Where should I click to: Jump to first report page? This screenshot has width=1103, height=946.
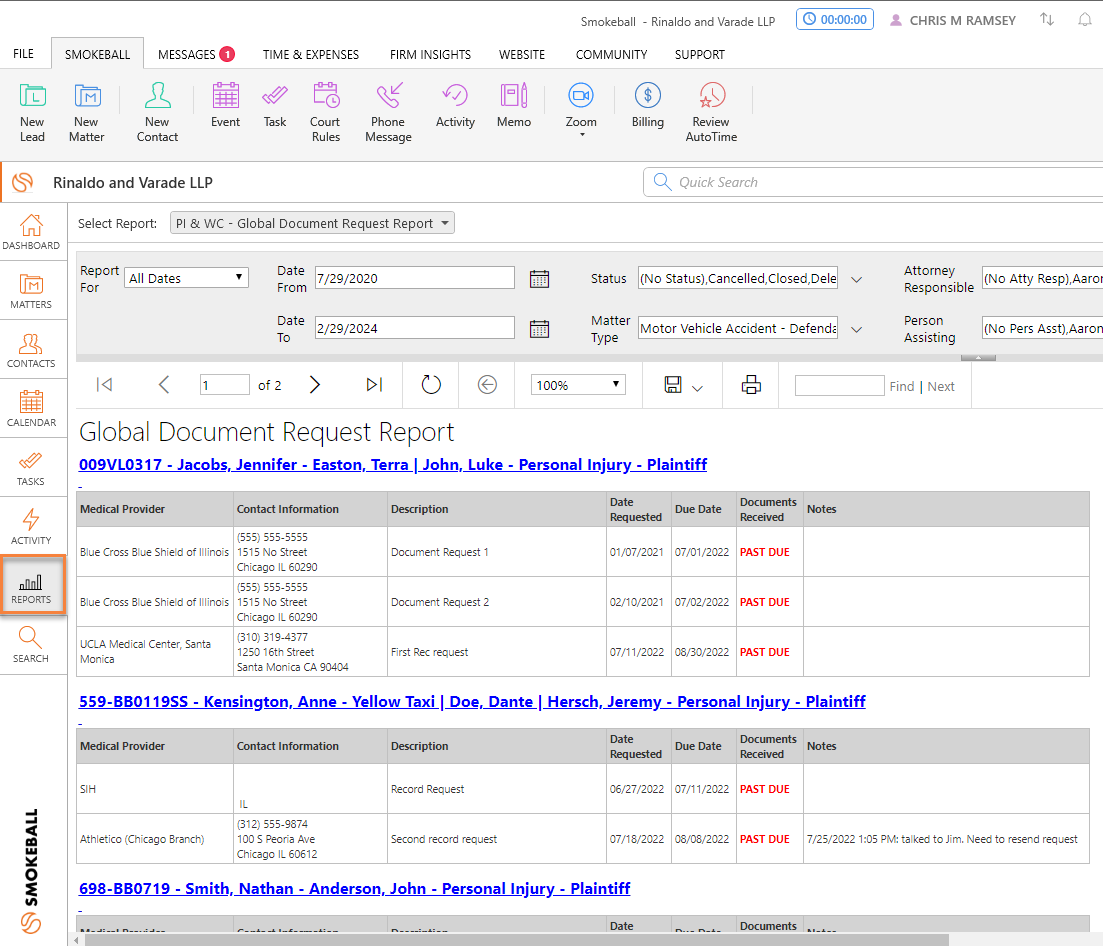(x=104, y=385)
